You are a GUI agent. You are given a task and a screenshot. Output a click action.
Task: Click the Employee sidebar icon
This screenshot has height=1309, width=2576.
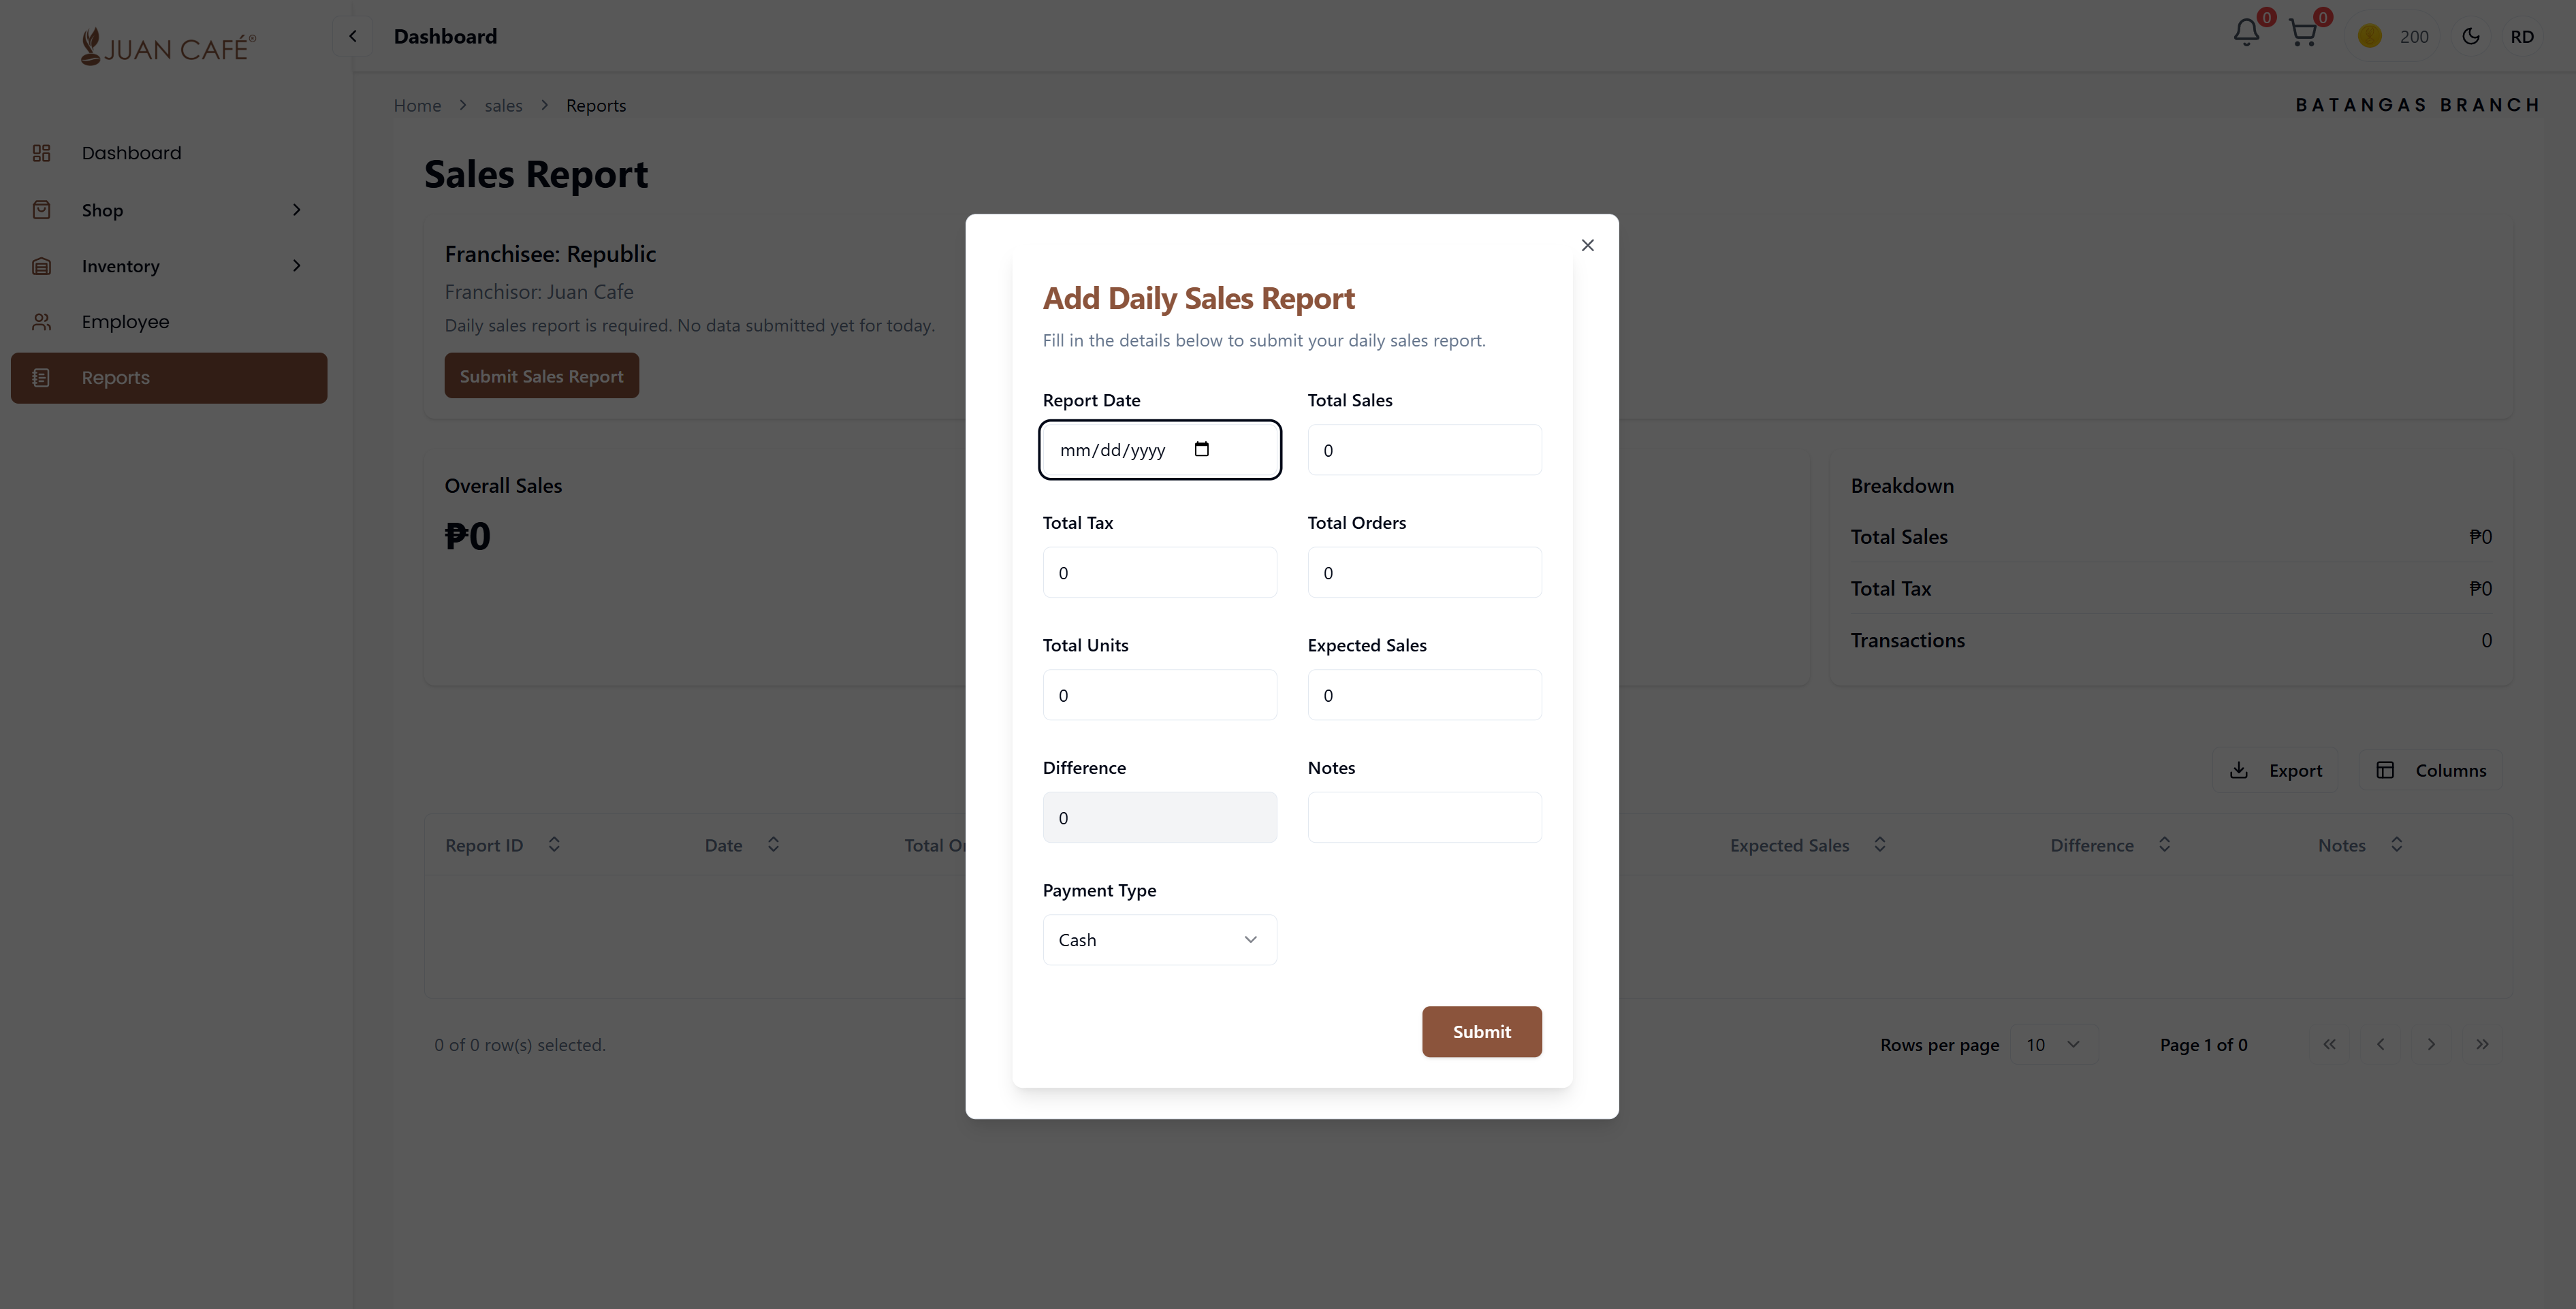41,321
